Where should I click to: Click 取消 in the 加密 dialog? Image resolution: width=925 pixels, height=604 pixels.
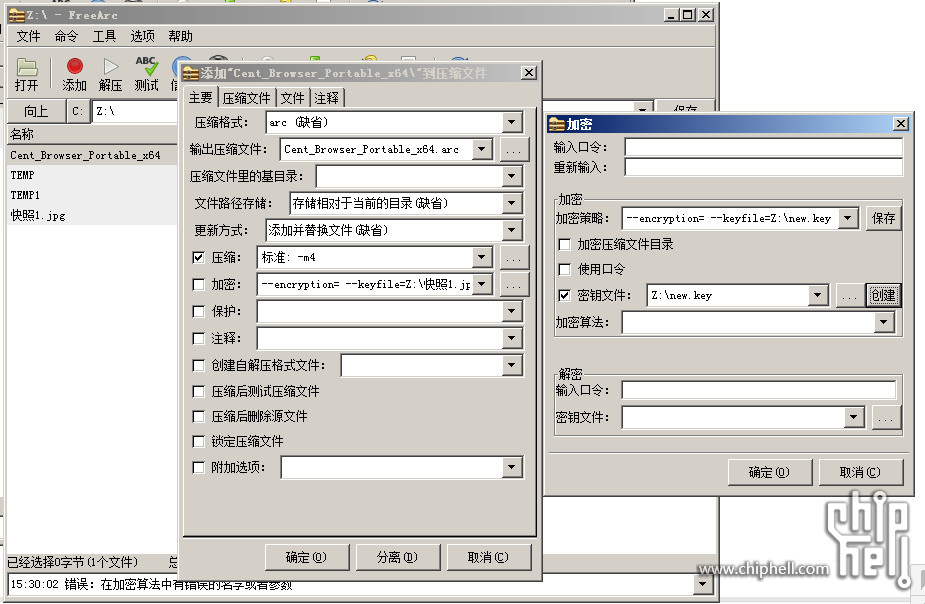click(x=860, y=472)
